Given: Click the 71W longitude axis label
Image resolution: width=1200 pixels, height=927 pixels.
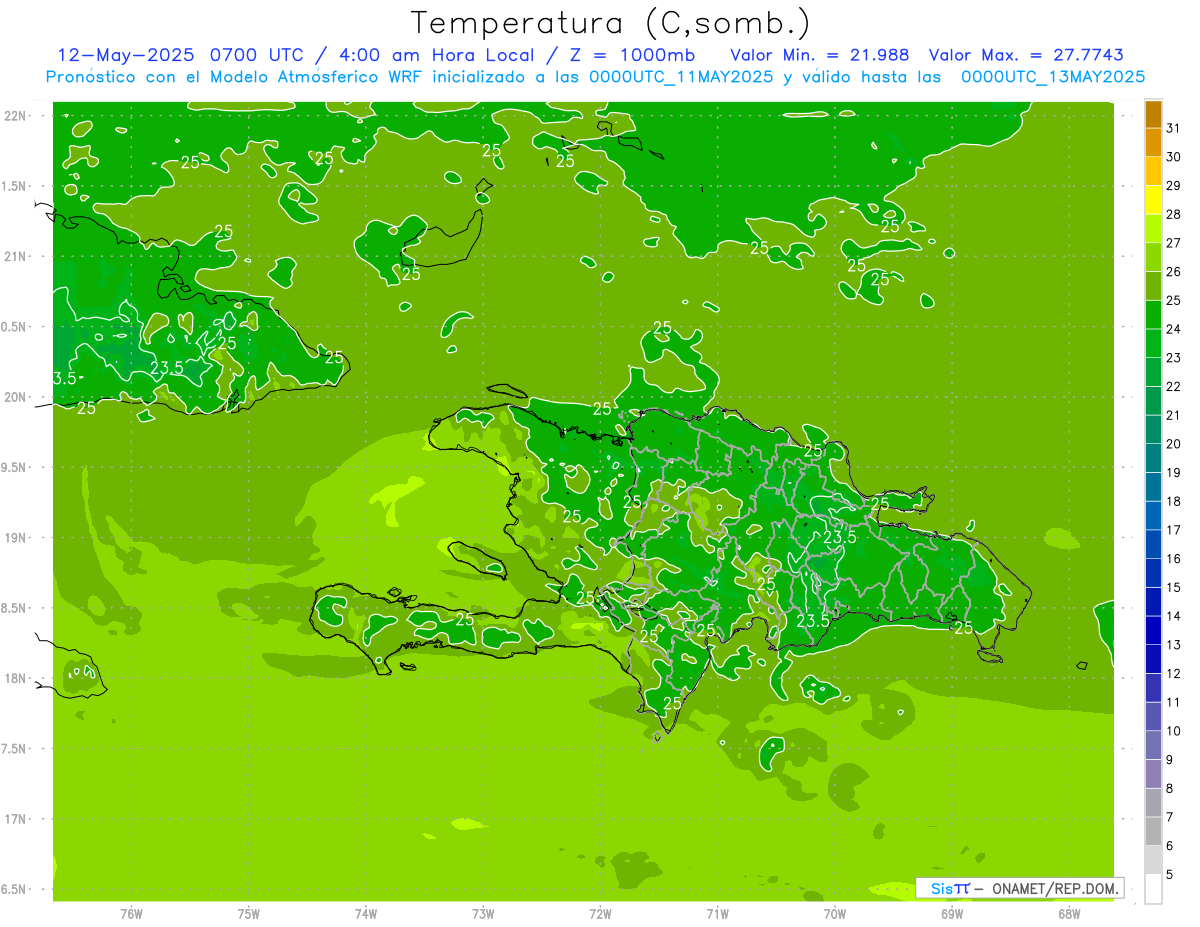Looking at the screenshot, I should (x=717, y=913).
